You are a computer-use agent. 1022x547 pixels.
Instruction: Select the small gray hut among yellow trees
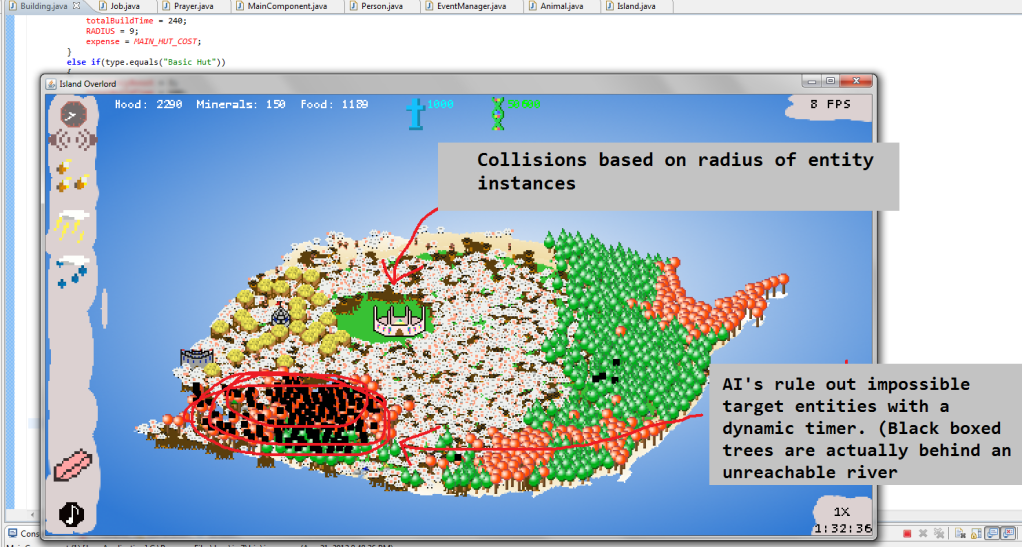click(x=281, y=314)
